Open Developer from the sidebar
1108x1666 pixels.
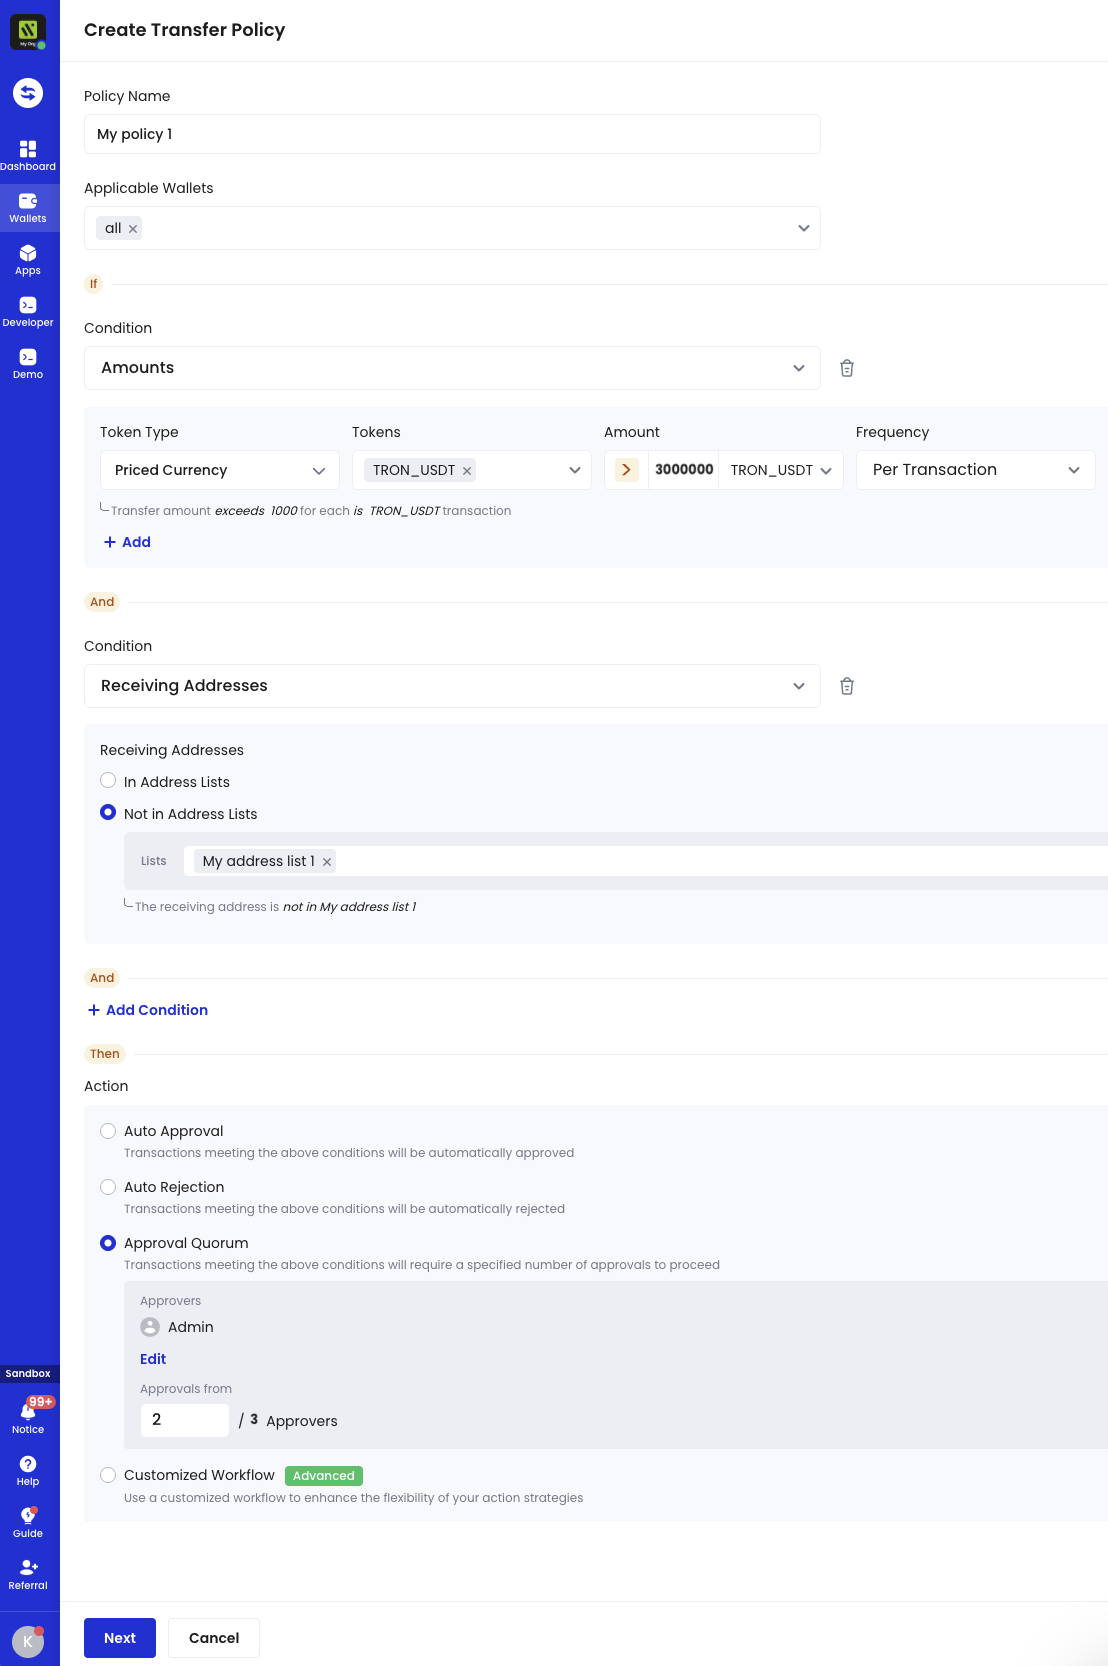tap(28, 312)
